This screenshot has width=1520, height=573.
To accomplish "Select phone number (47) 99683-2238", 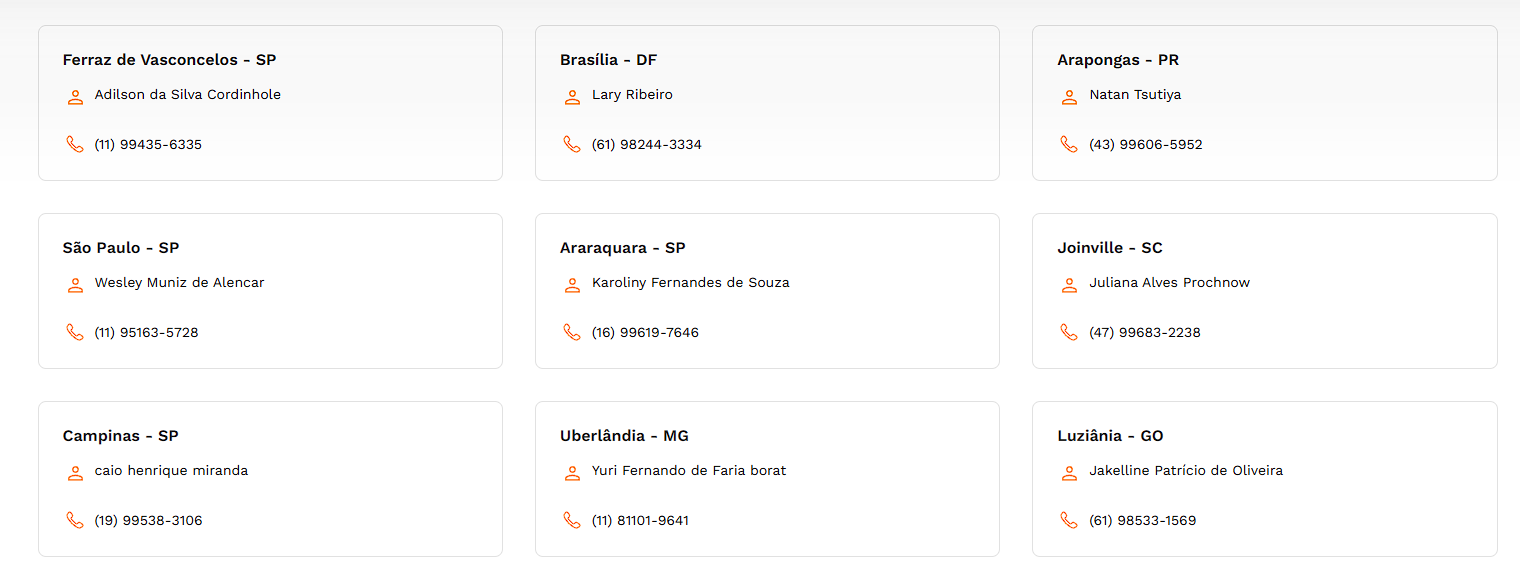I will tap(1145, 332).
